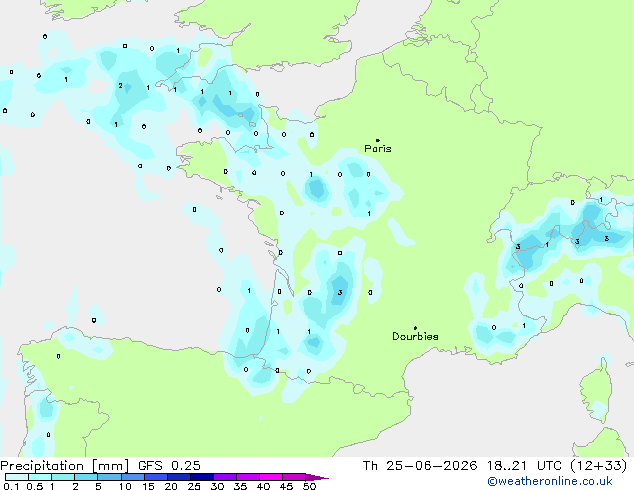The width and height of the screenshot is (634, 490).
Task: Pick the 0.1–0.5 mm legend color swatch
Action: point(17,477)
